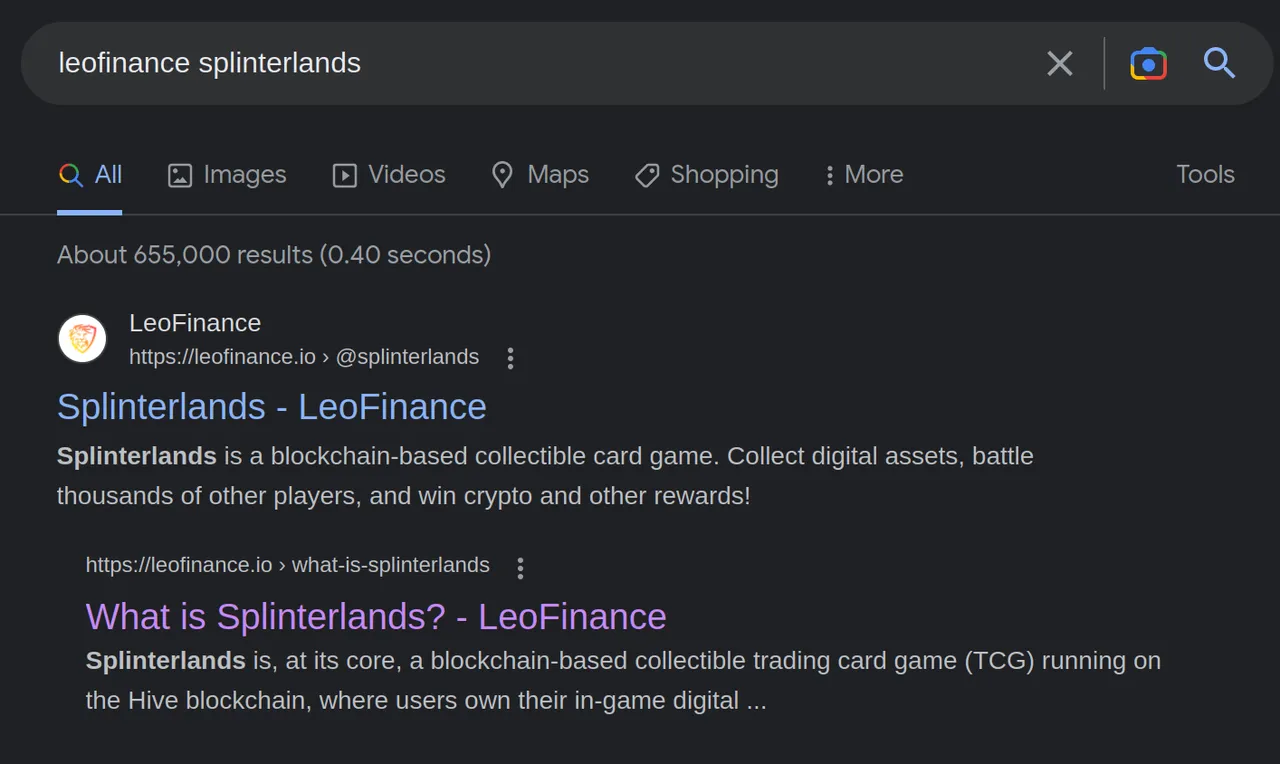The image size is (1280, 764).
Task: Click the 'About 655,000 results' count text
Action: pyautogui.click(x=274, y=255)
